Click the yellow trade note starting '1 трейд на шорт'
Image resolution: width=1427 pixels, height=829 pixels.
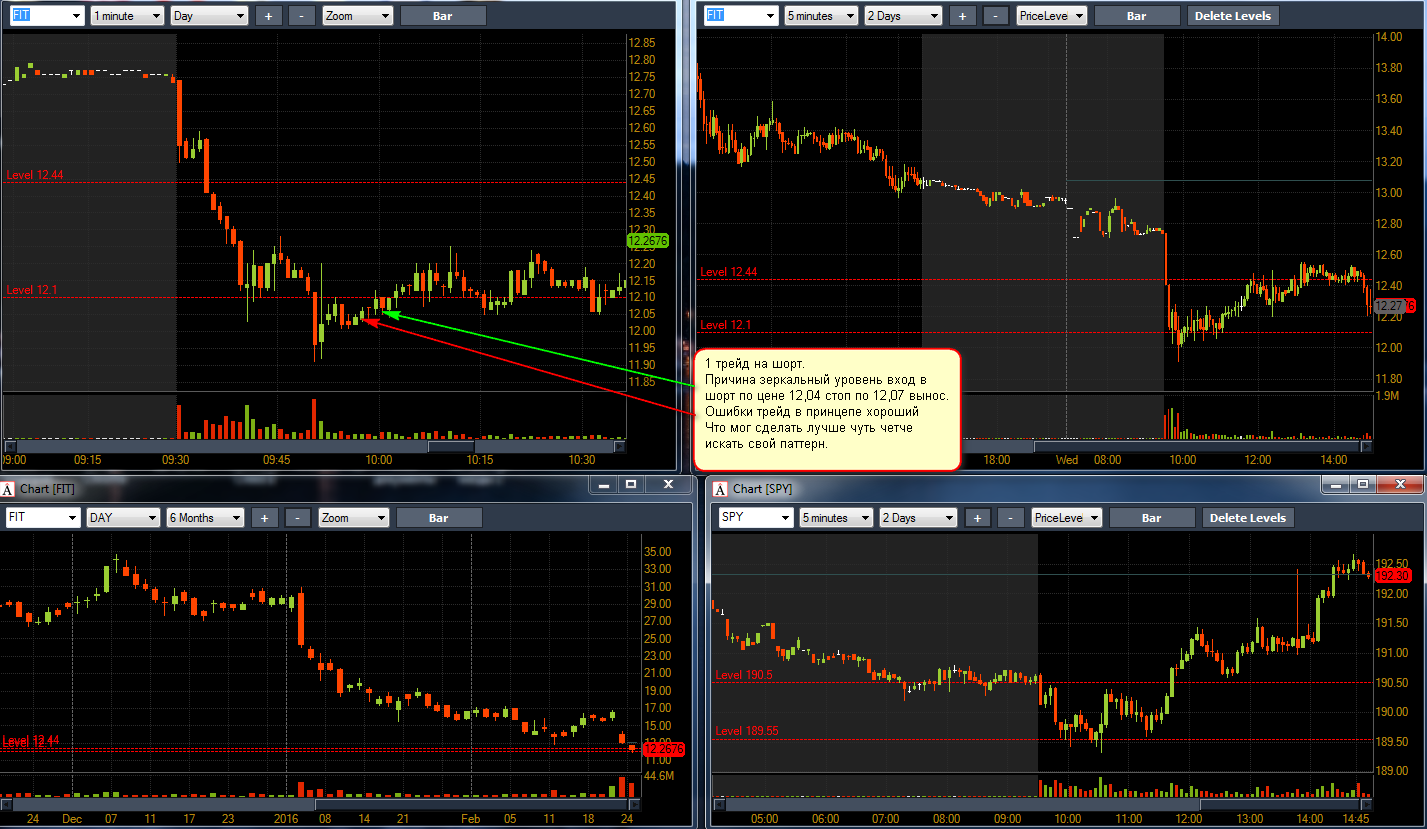[x=827, y=410]
